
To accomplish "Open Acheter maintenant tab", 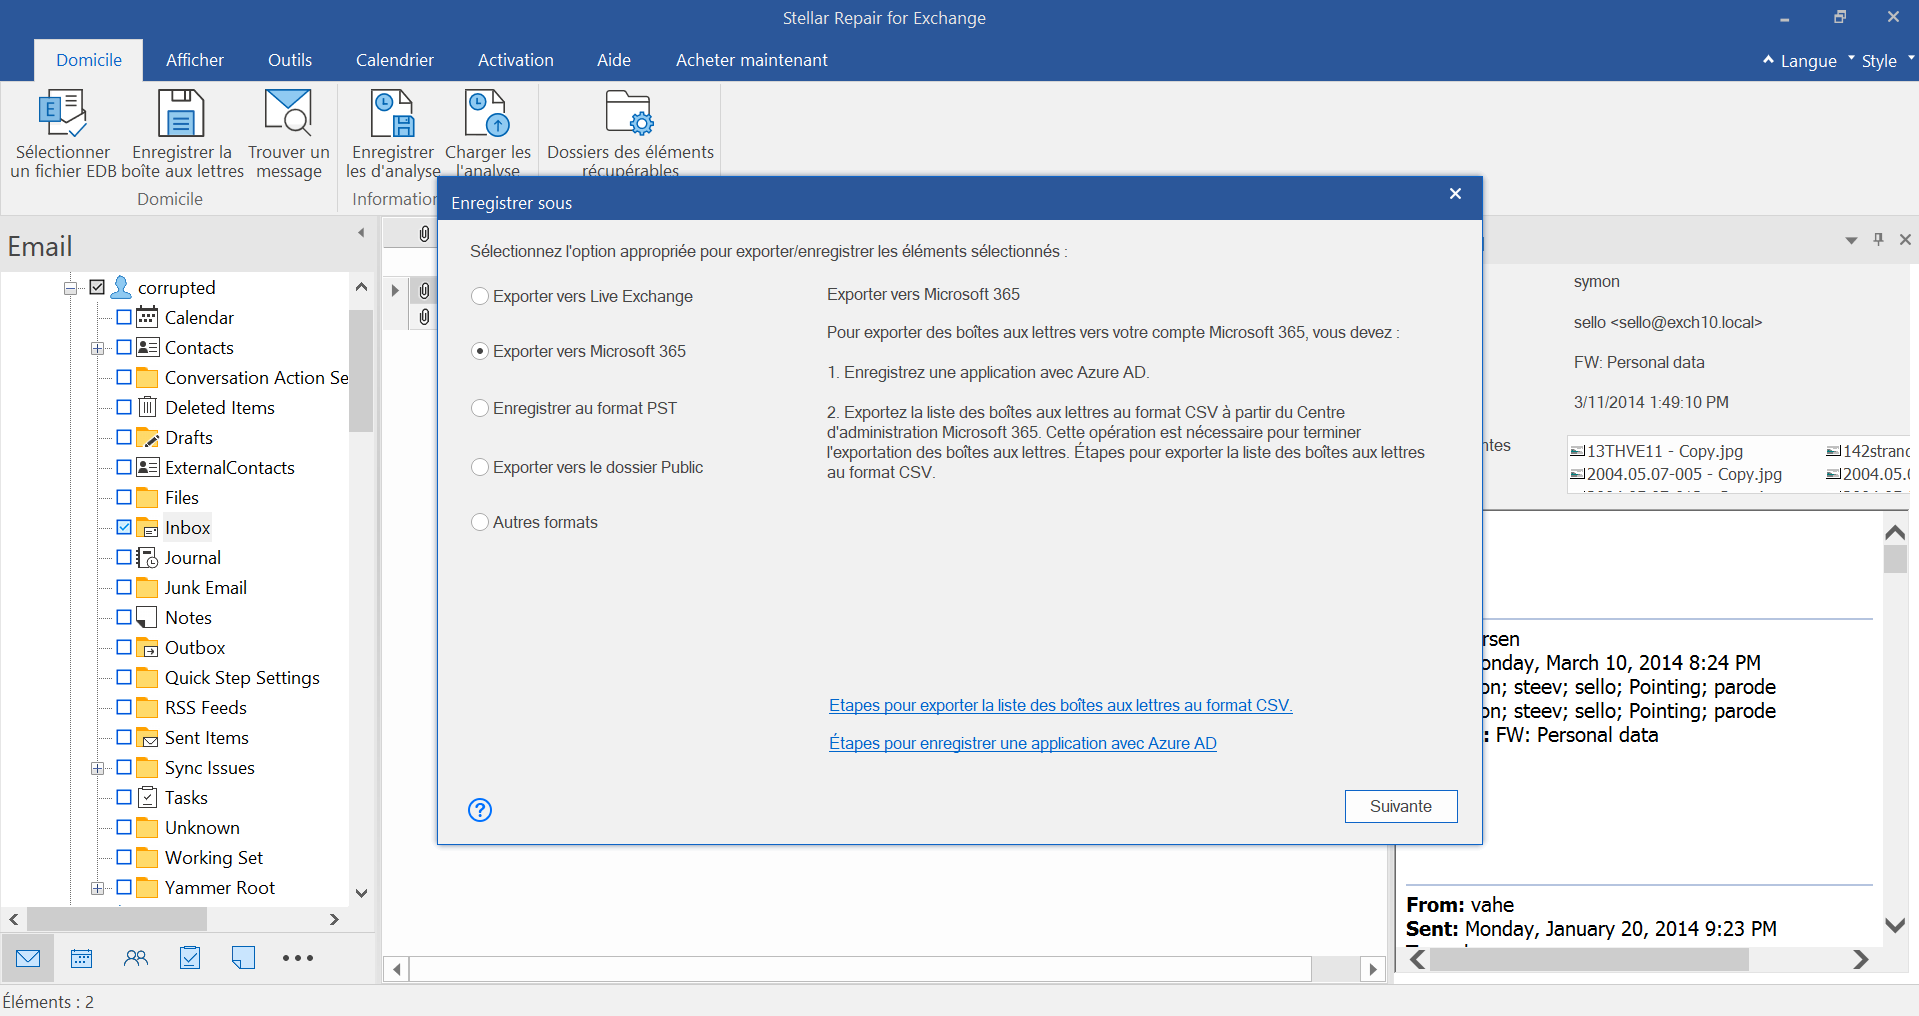I will tap(752, 60).
